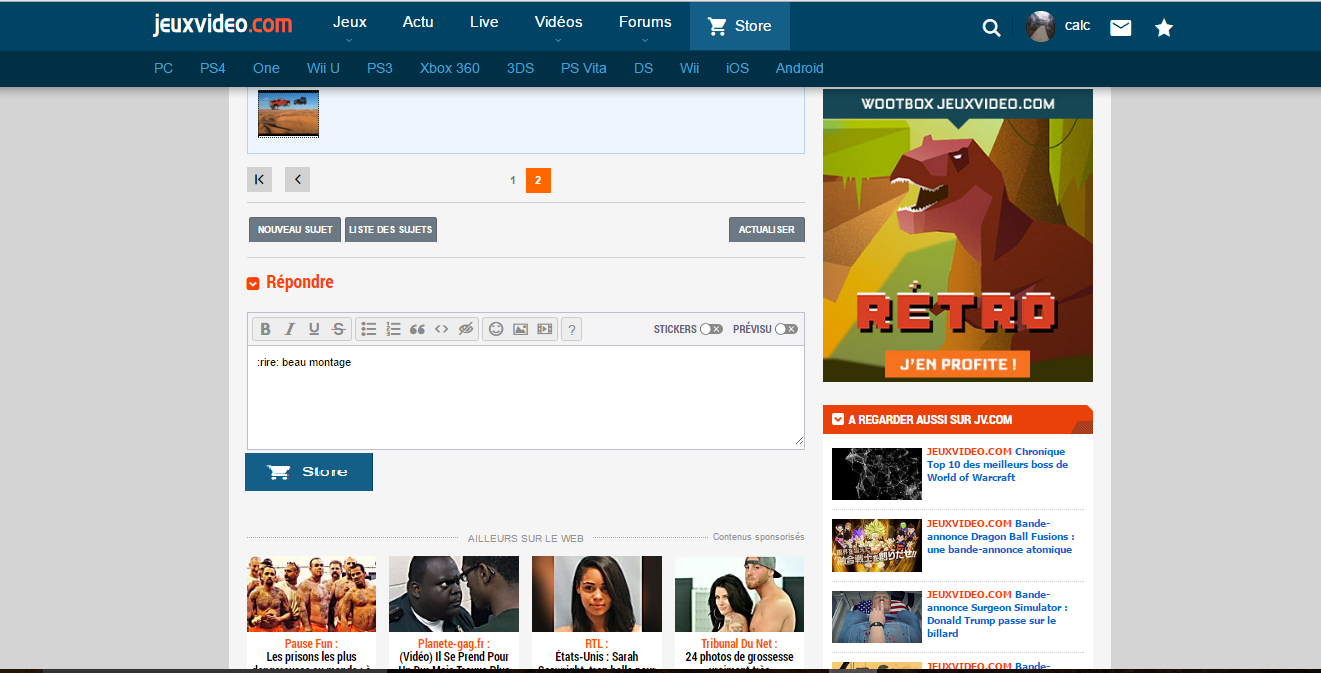Open Tribunal Du Net grossesse photos article
The width and height of the screenshot is (1321, 673).
(740, 612)
